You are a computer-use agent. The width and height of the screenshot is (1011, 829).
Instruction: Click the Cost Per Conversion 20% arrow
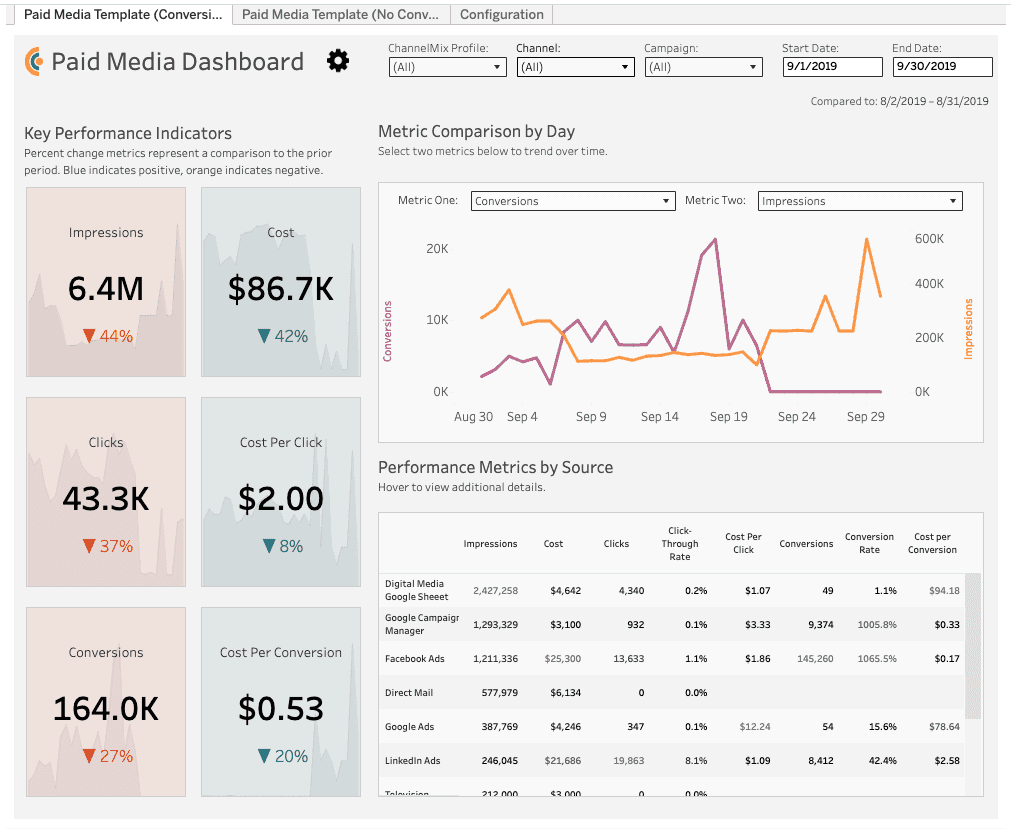click(264, 756)
